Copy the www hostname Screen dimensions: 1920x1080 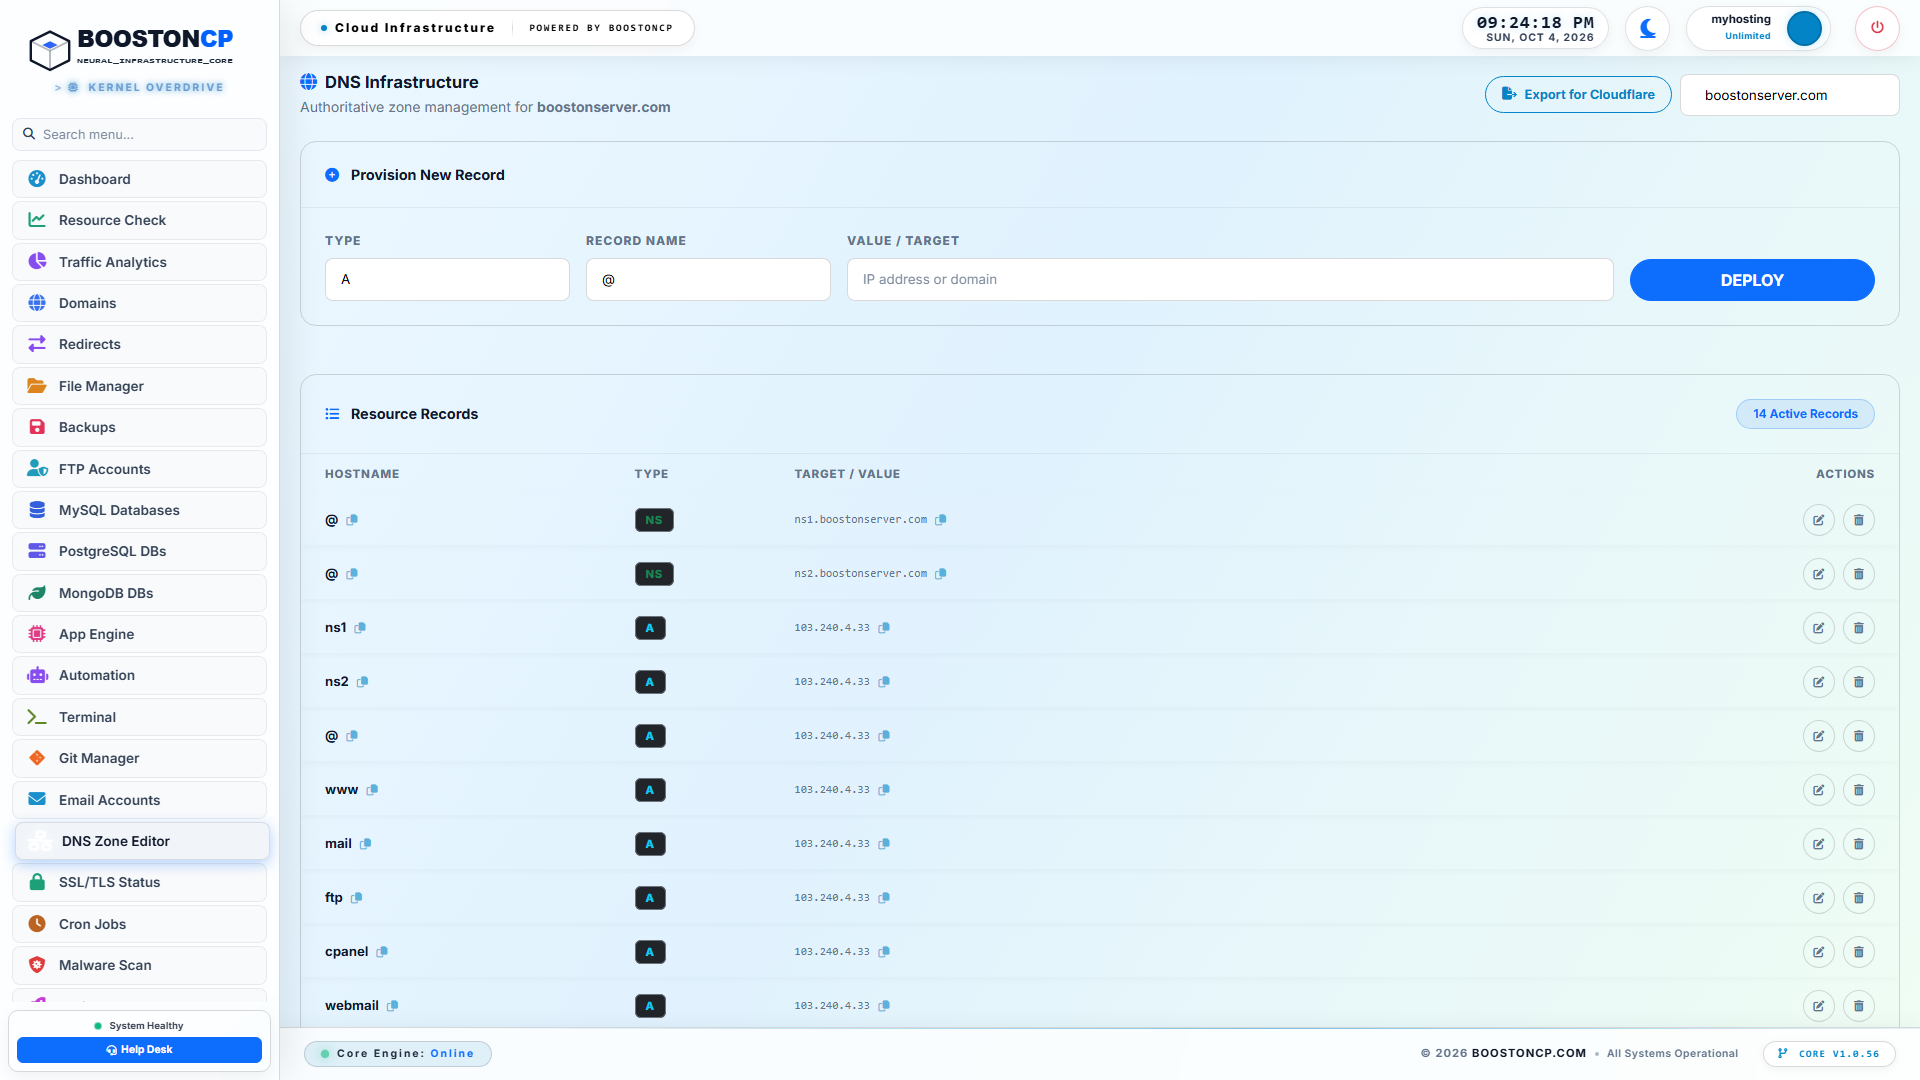(372, 790)
